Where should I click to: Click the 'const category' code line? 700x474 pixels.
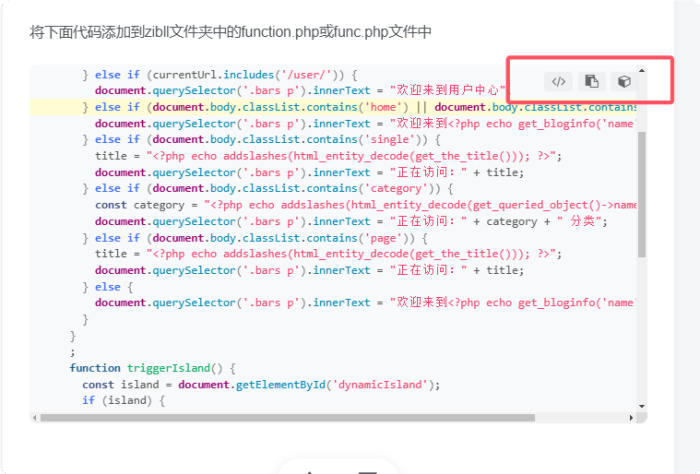[x=366, y=205]
